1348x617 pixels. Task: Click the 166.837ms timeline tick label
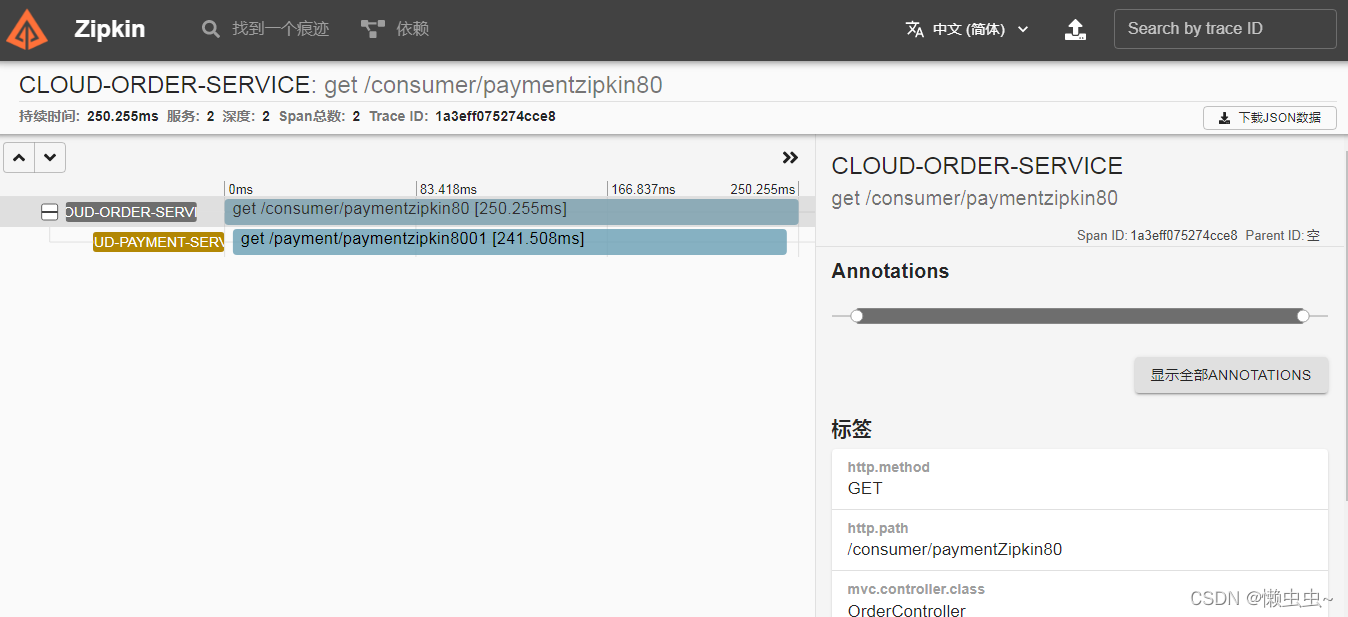643,189
